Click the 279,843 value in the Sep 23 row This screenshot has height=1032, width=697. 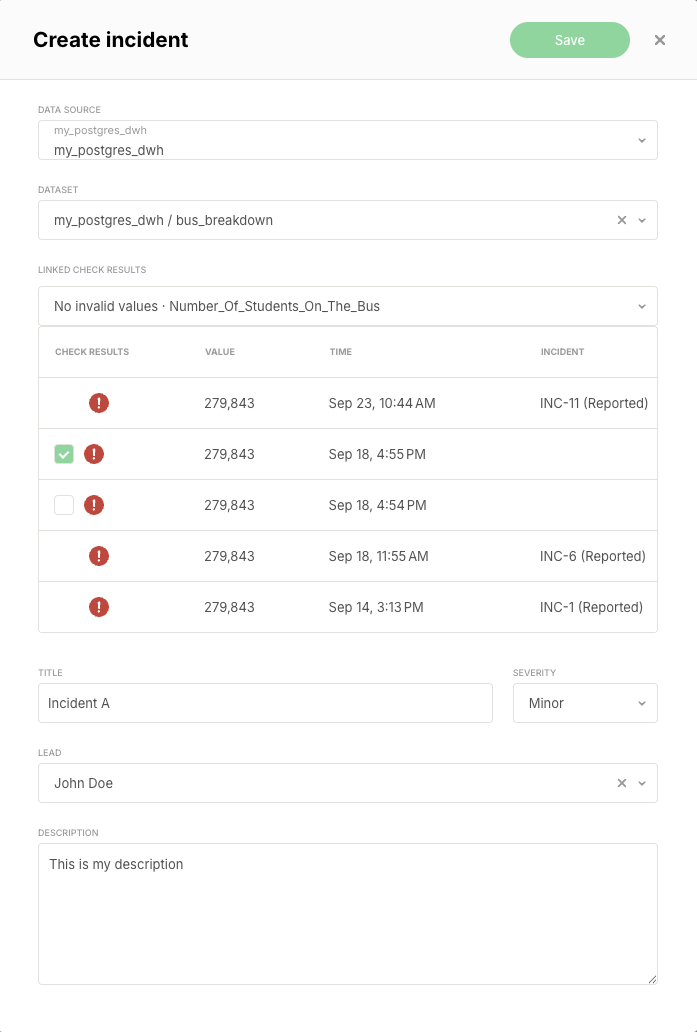pos(229,403)
